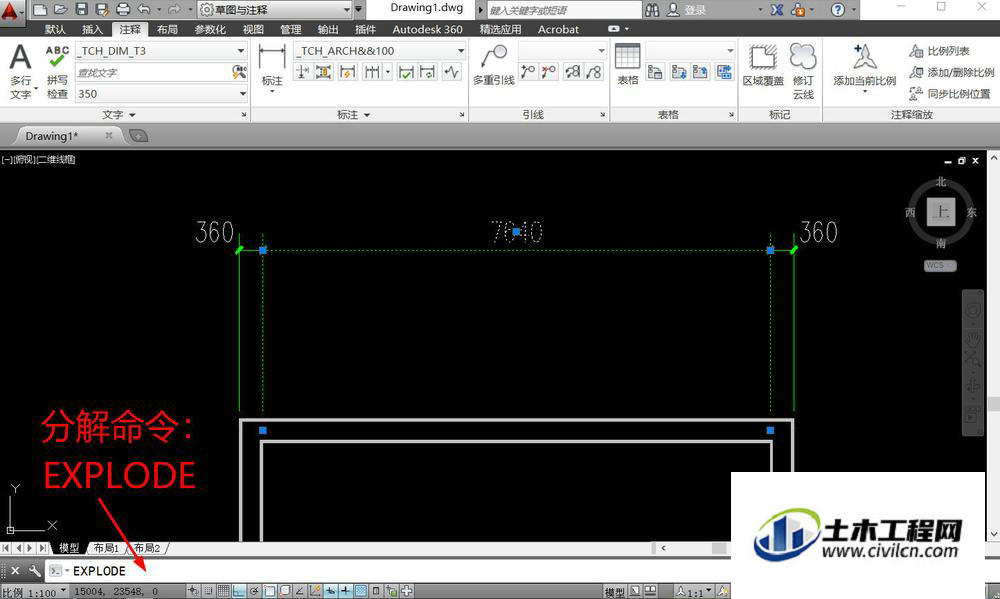Click the dimension jogged line icon
The width and height of the screenshot is (1000, 599).
coord(452,72)
